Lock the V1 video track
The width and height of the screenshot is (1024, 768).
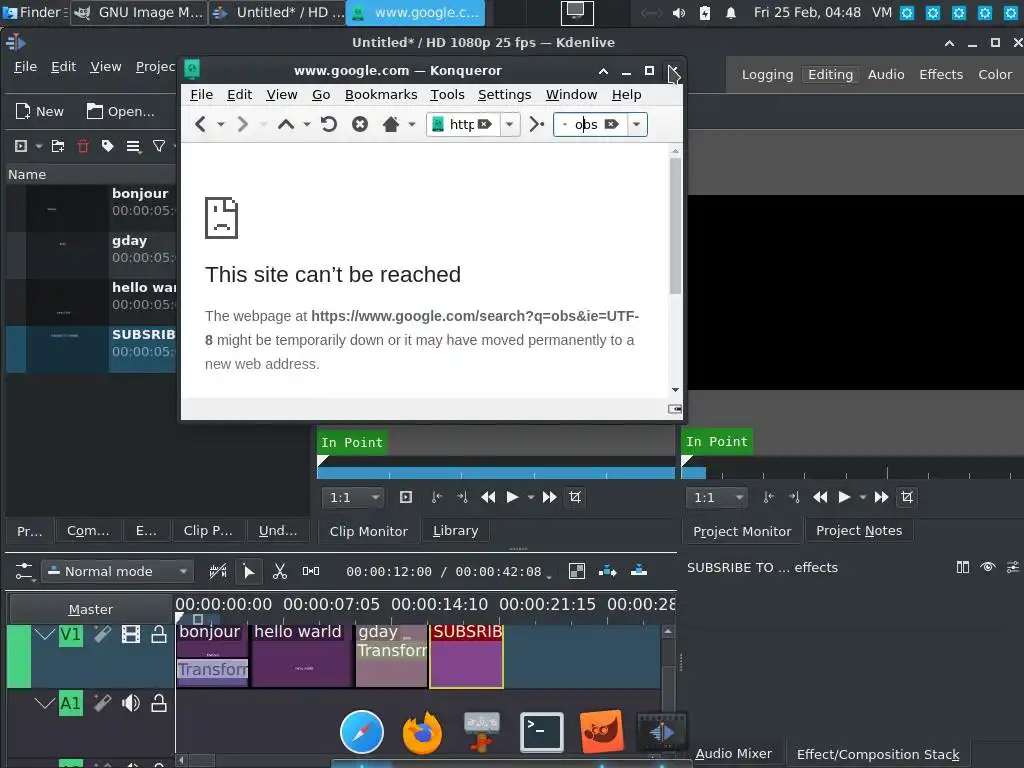coord(159,634)
